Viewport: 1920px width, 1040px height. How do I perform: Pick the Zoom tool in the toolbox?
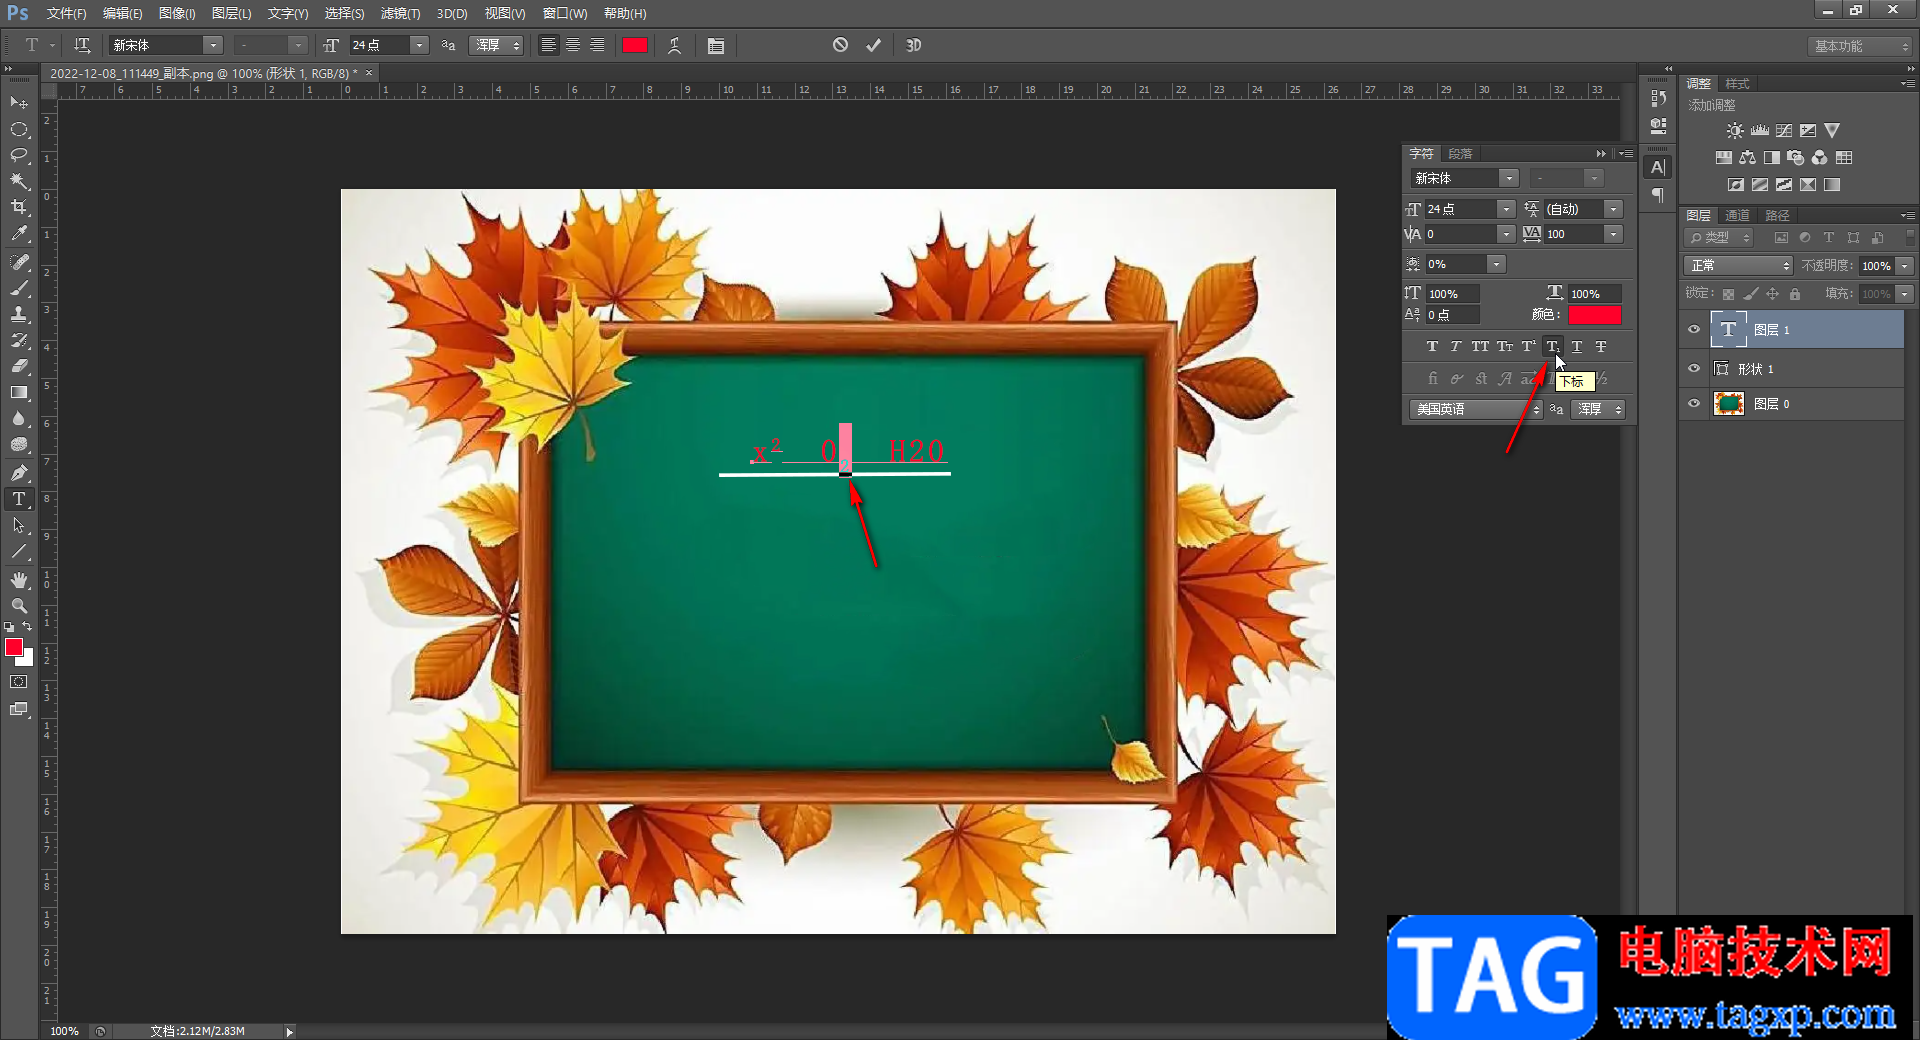[x=19, y=606]
